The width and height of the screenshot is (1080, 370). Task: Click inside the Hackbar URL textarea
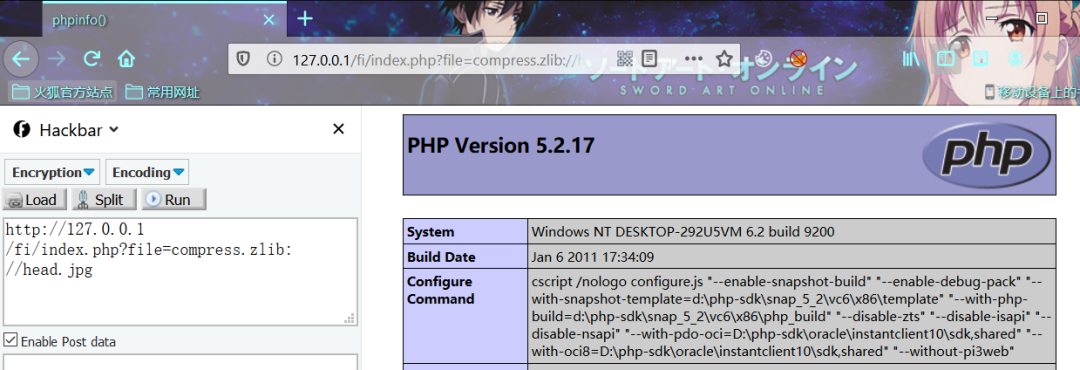(180, 271)
